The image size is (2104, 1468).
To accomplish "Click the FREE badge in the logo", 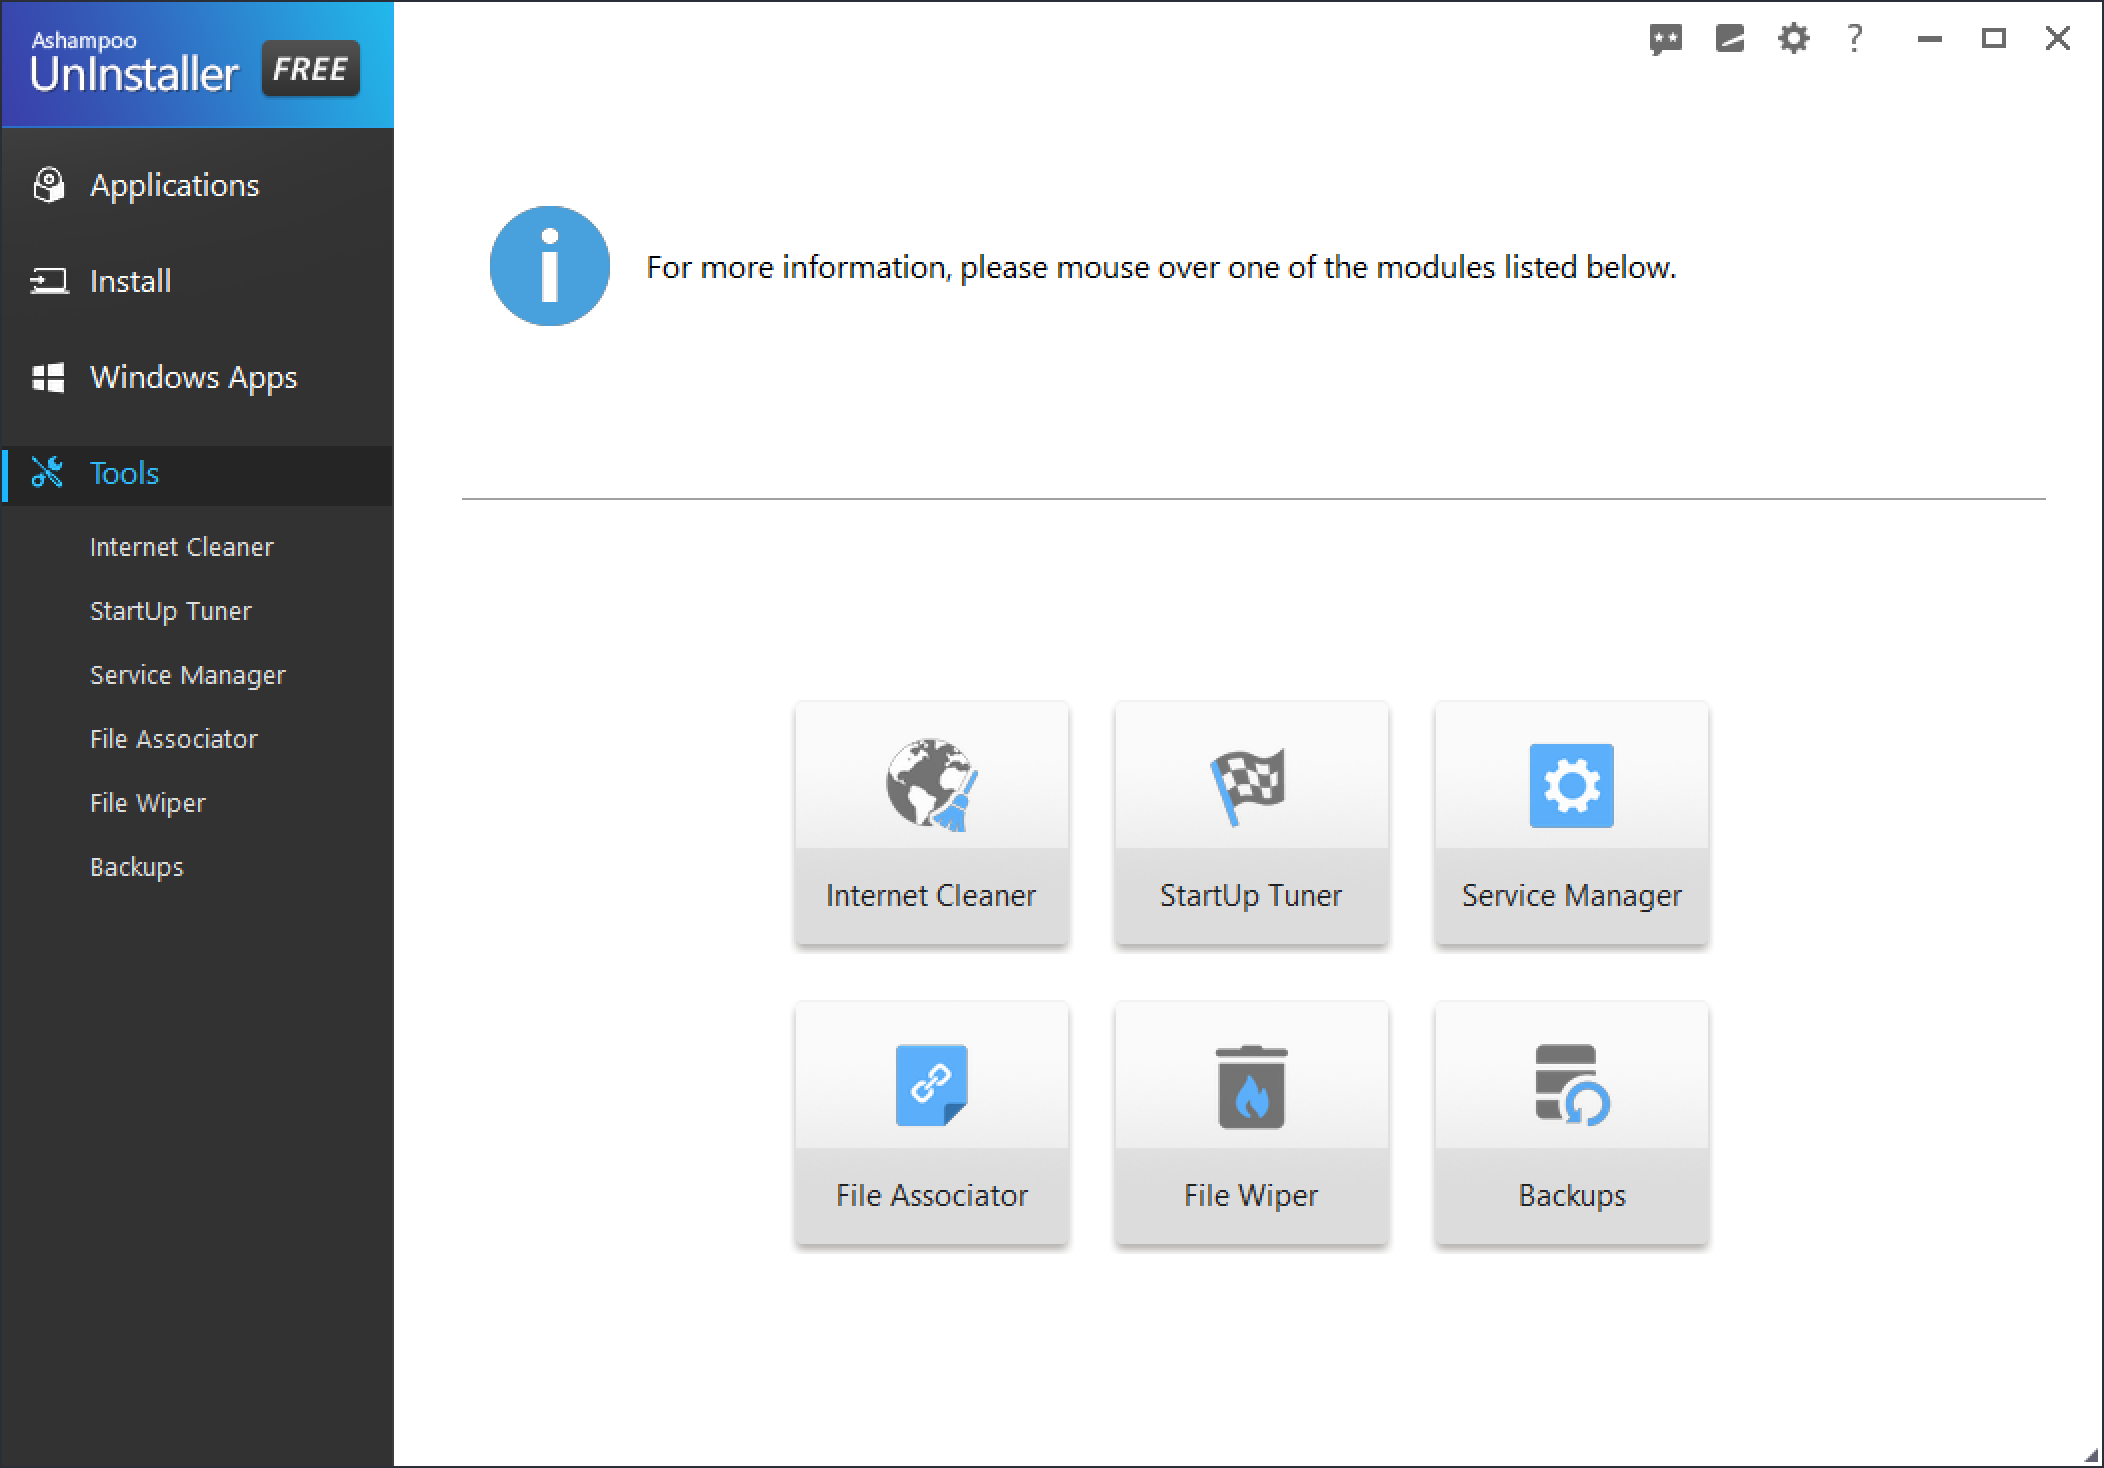I will point(311,69).
